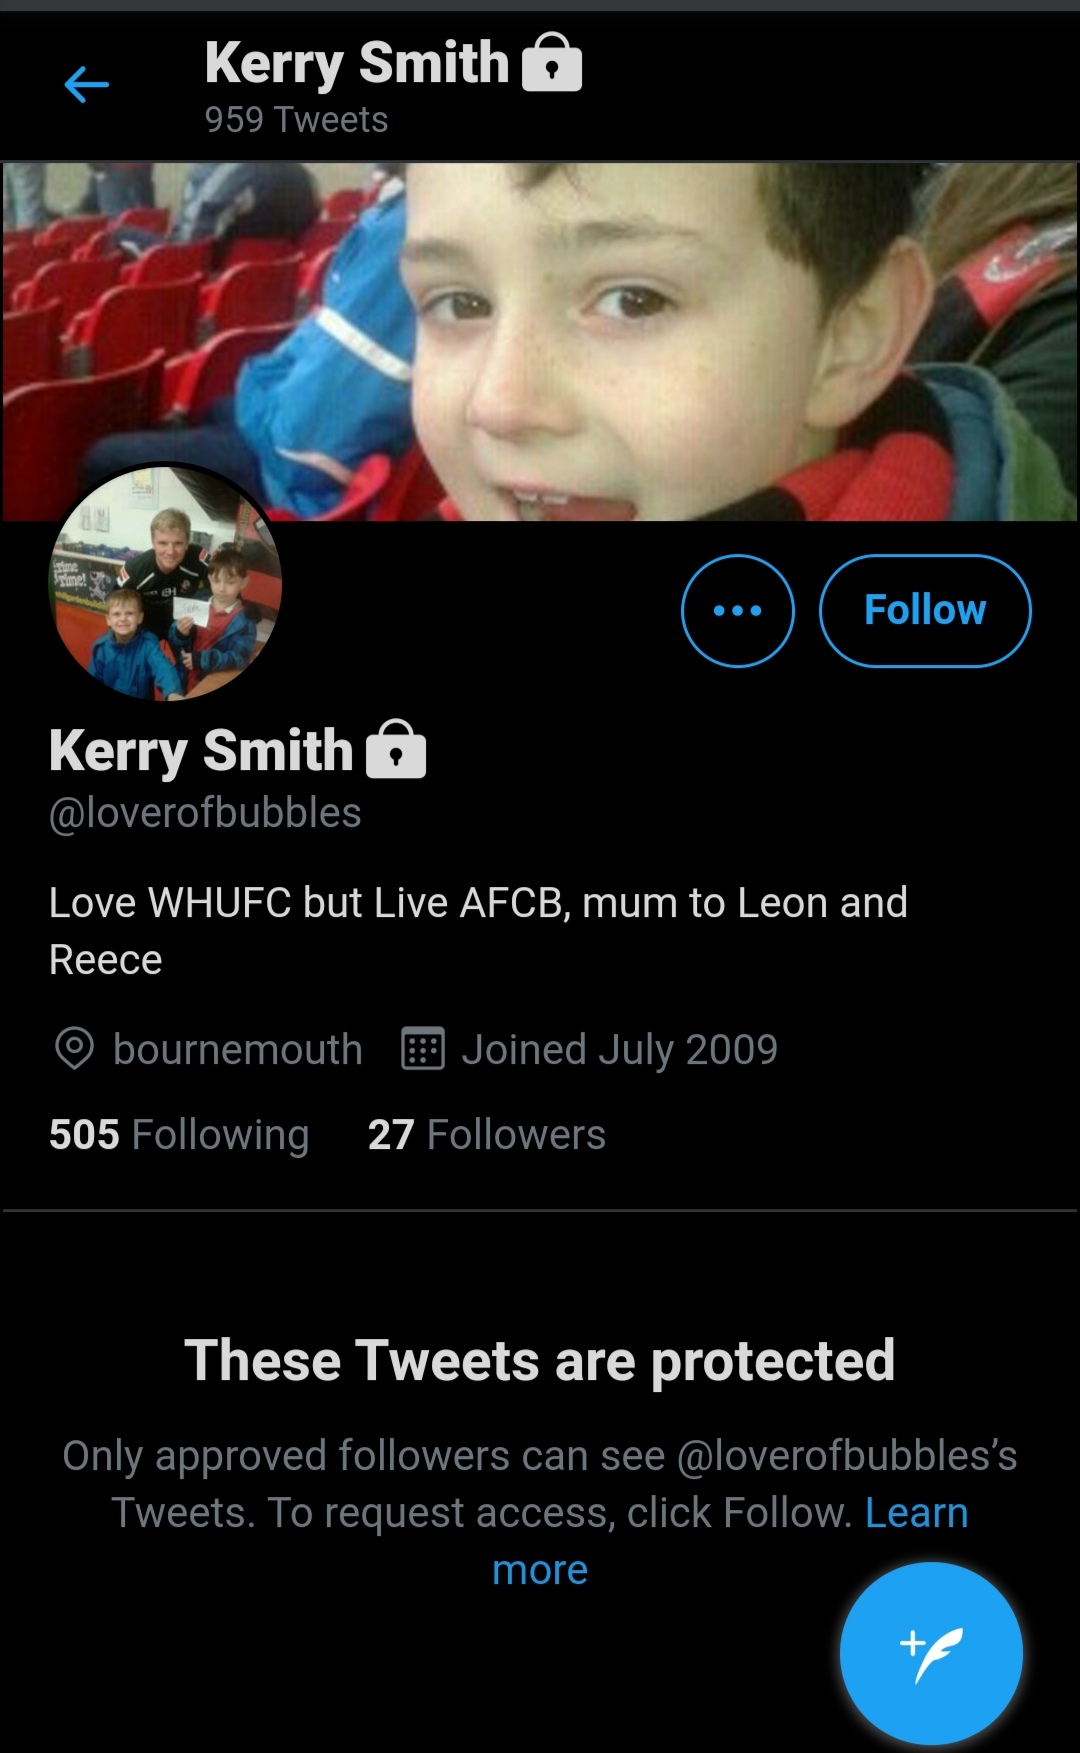Screen dimensions: 1080x1753
Task: Tap the @loverofbubbles handle
Action: 205,813
